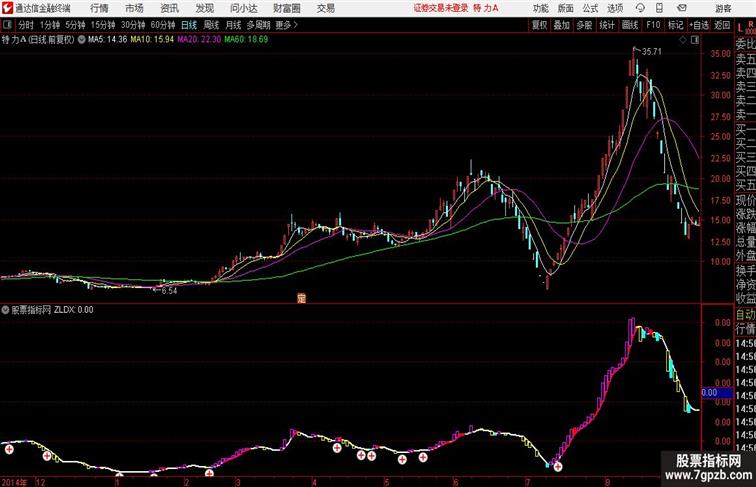Click the 证券交易未登录 login status text
Viewport: 756px width, 487px height.
[x=441, y=8]
